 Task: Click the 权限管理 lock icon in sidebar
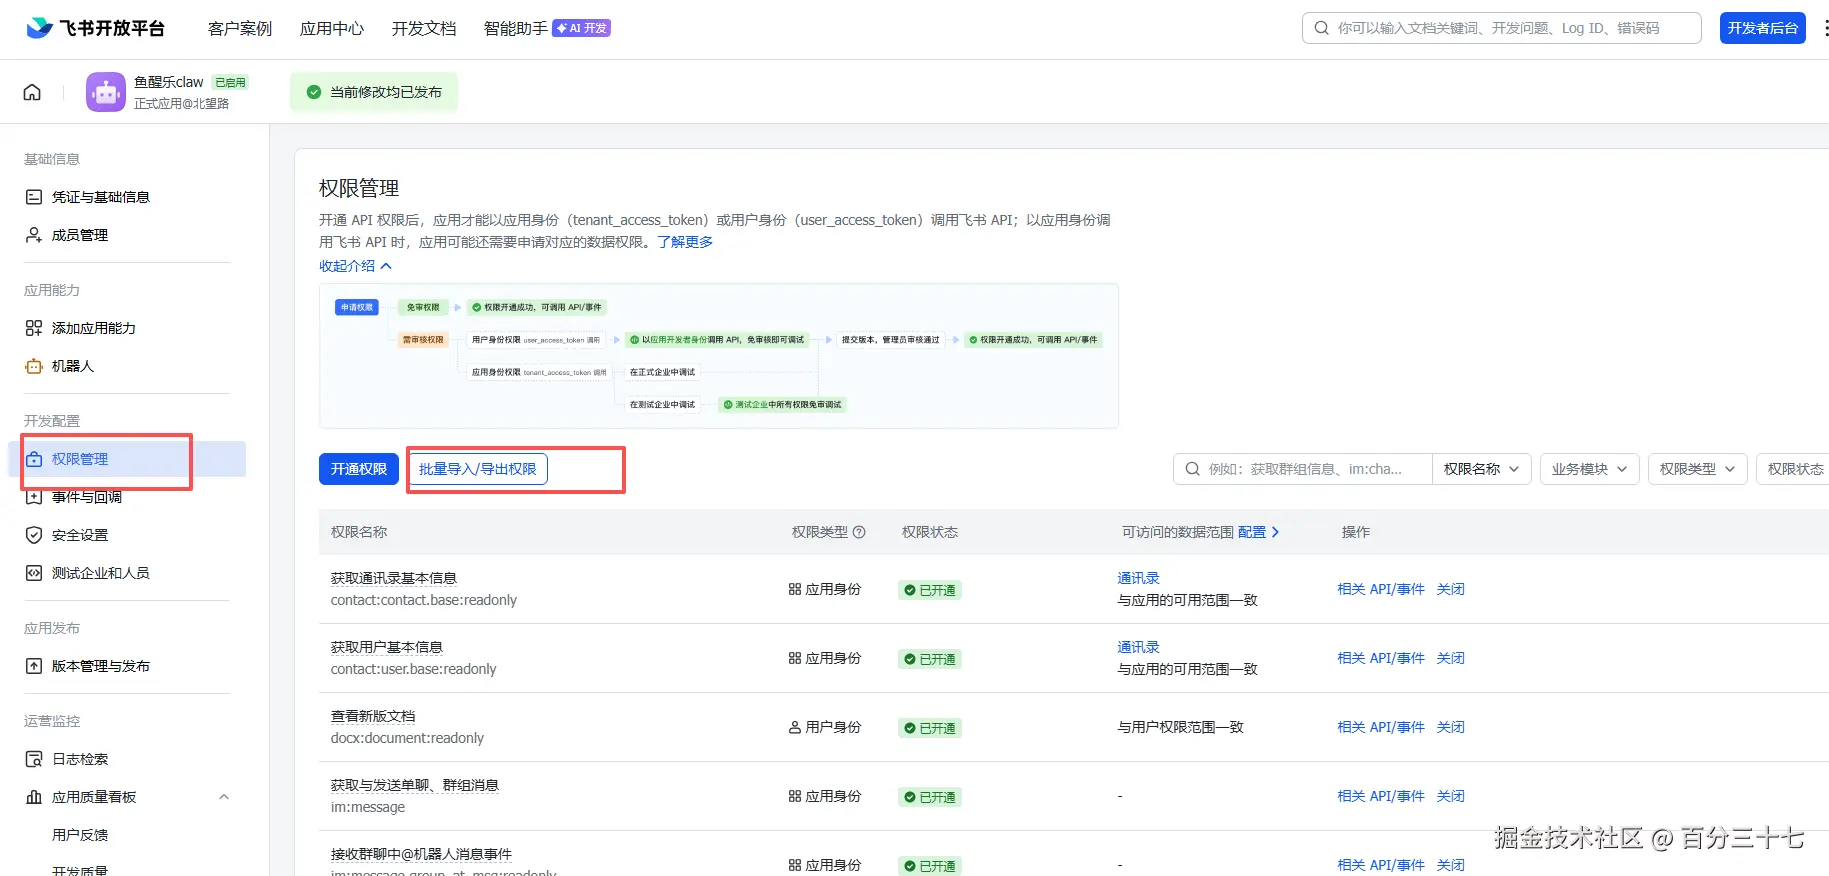pos(34,459)
